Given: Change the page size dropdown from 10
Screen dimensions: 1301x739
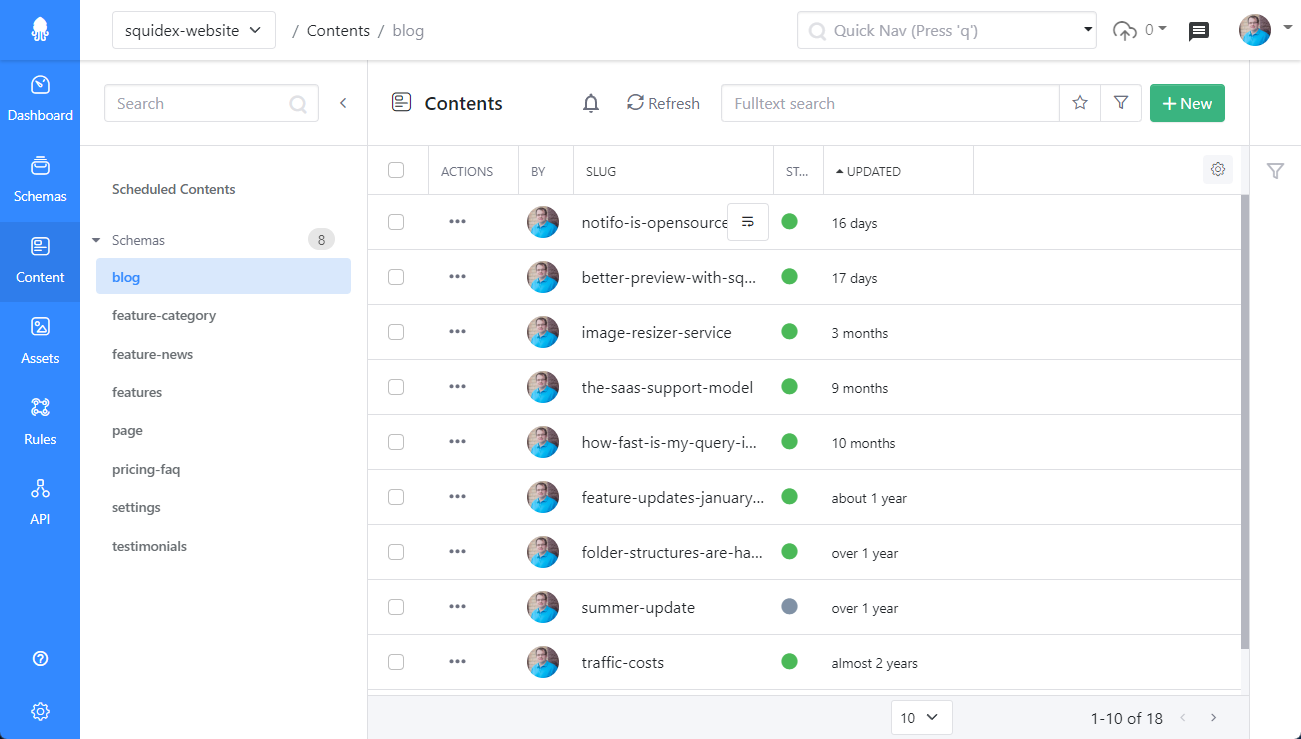Looking at the screenshot, I should coord(921,717).
